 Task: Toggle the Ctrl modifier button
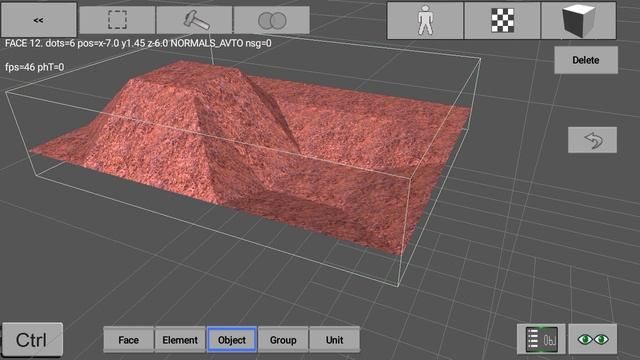point(33,340)
